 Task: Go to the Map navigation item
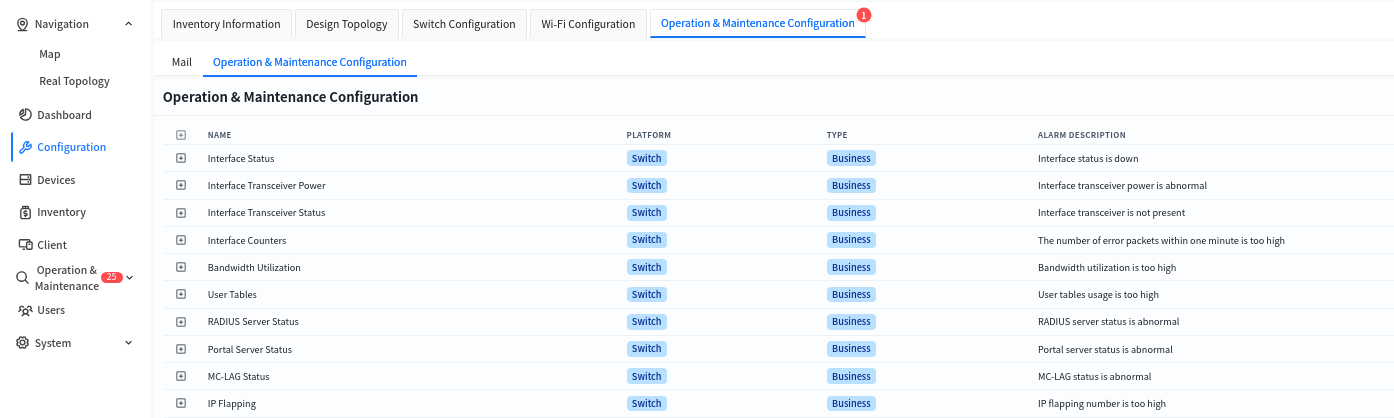click(x=50, y=54)
